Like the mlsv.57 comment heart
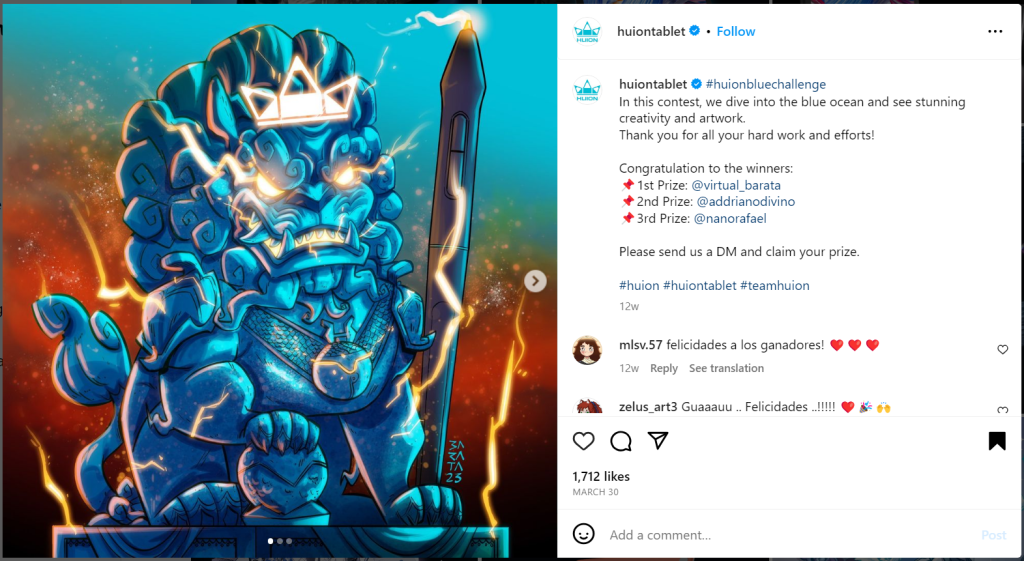 coord(1002,349)
